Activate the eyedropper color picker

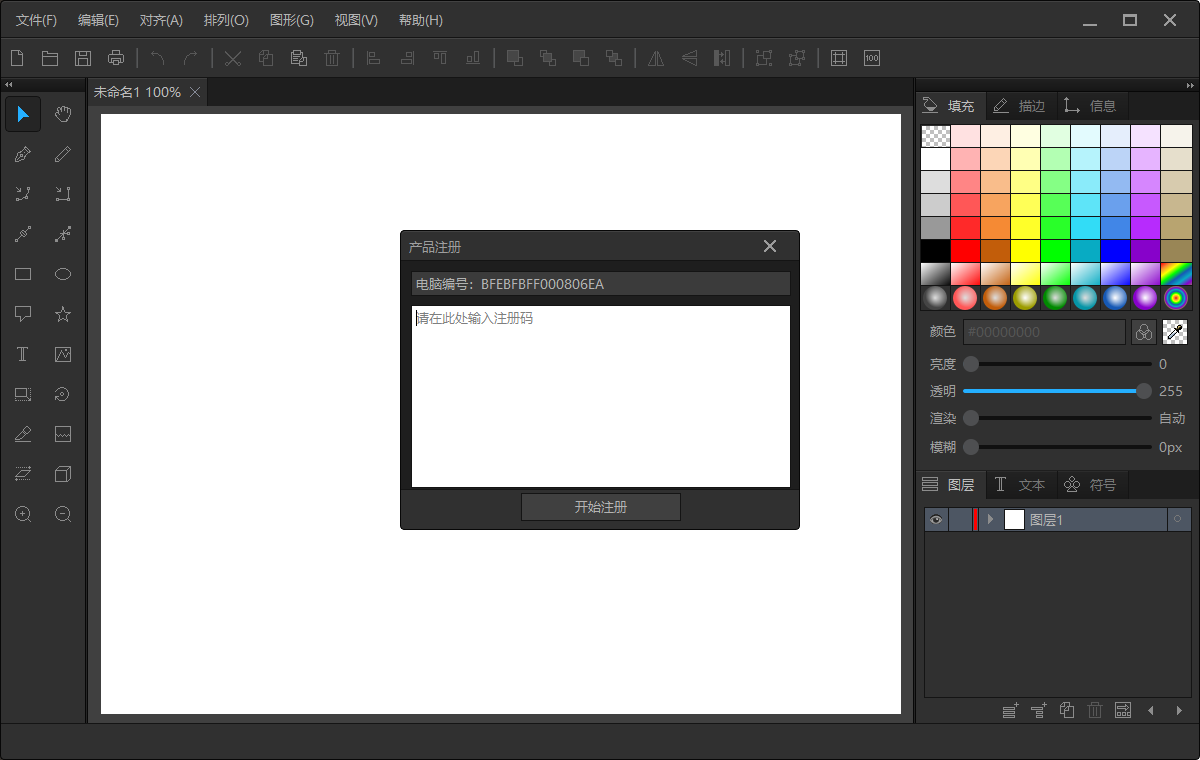1175,332
